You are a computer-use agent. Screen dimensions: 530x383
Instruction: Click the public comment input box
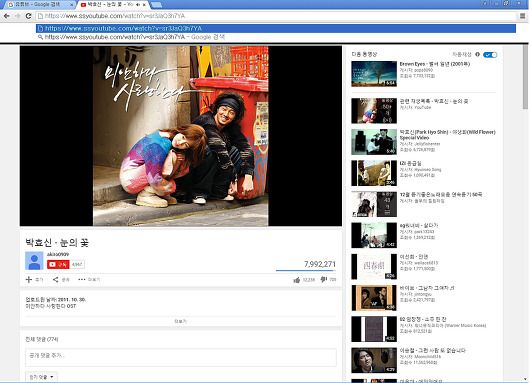pyautogui.click(x=181, y=357)
